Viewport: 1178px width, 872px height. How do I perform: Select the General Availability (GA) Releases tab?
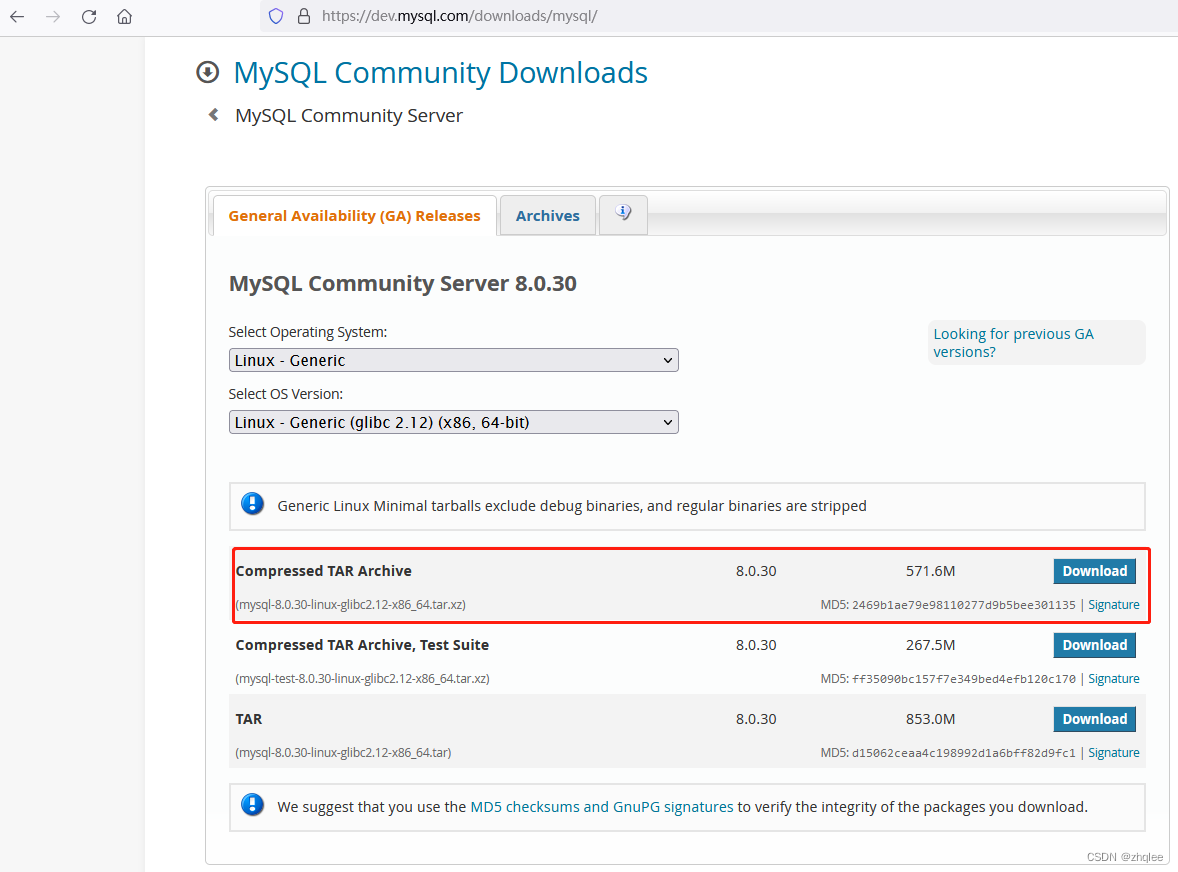[354, 215]
